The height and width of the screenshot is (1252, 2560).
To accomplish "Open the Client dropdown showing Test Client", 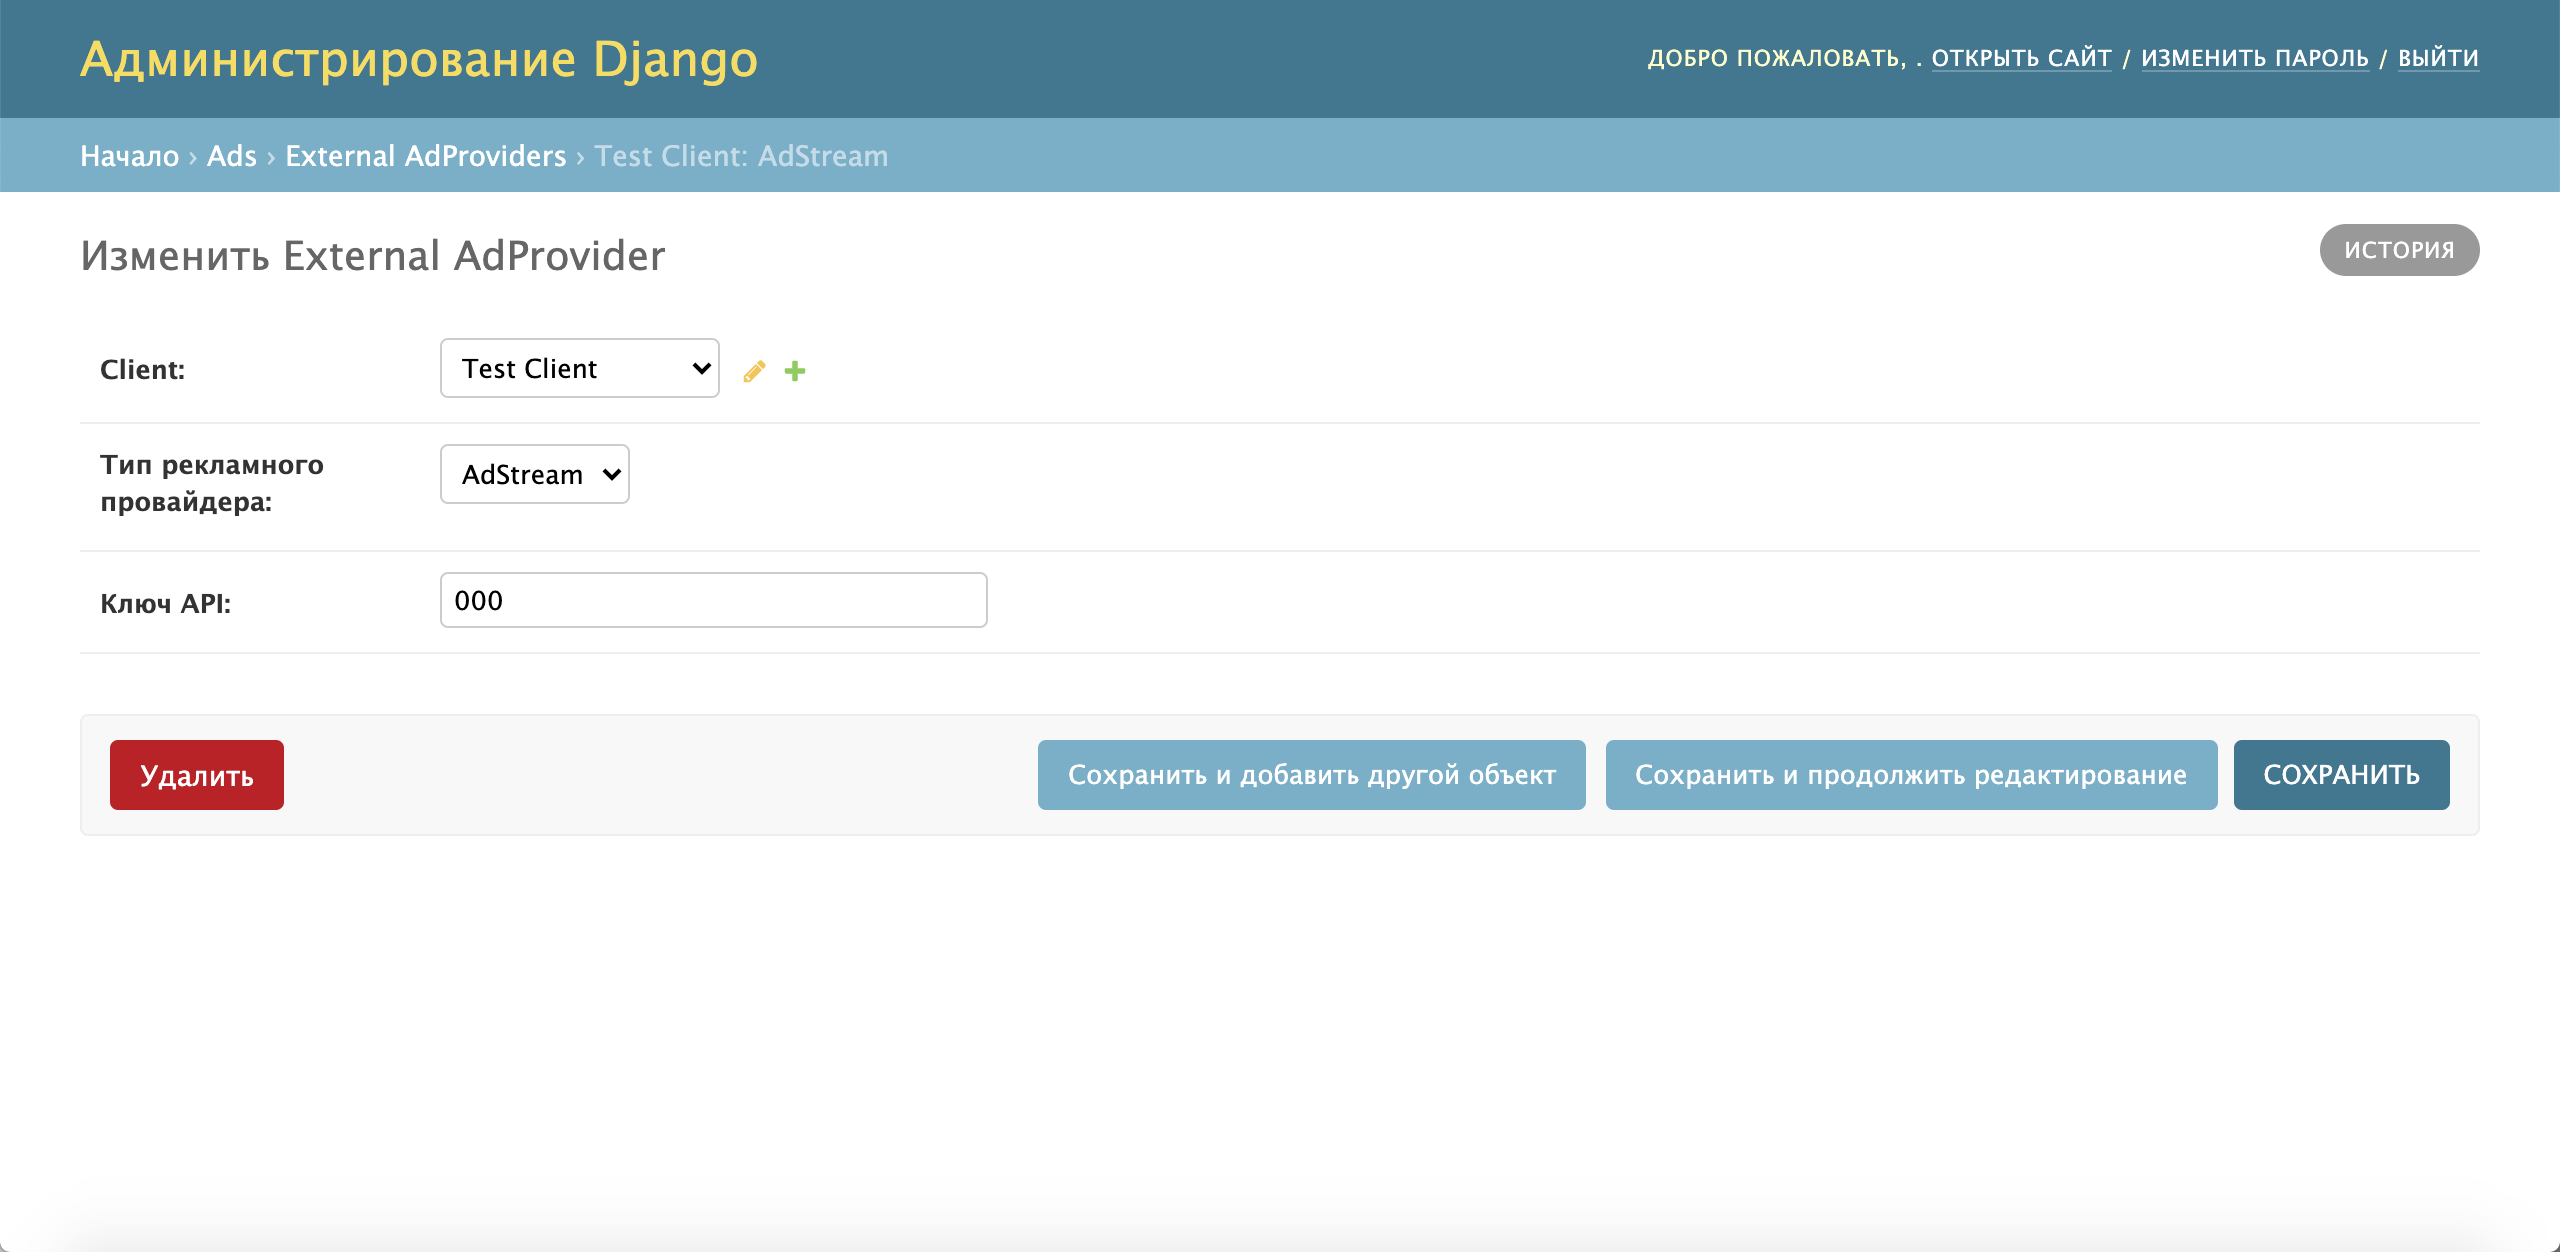I will click(580, 368).
